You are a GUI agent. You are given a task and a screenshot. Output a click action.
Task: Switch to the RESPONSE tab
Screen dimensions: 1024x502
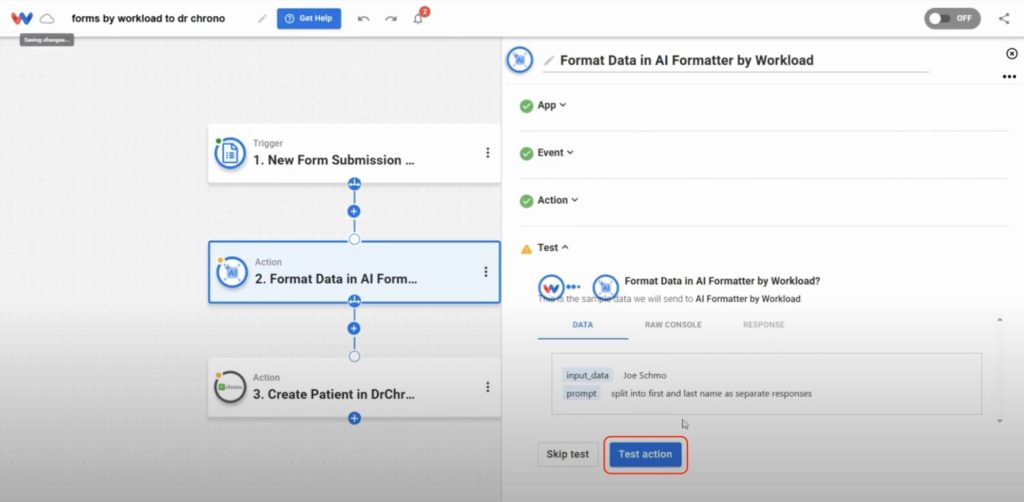[x=763, y=324]
